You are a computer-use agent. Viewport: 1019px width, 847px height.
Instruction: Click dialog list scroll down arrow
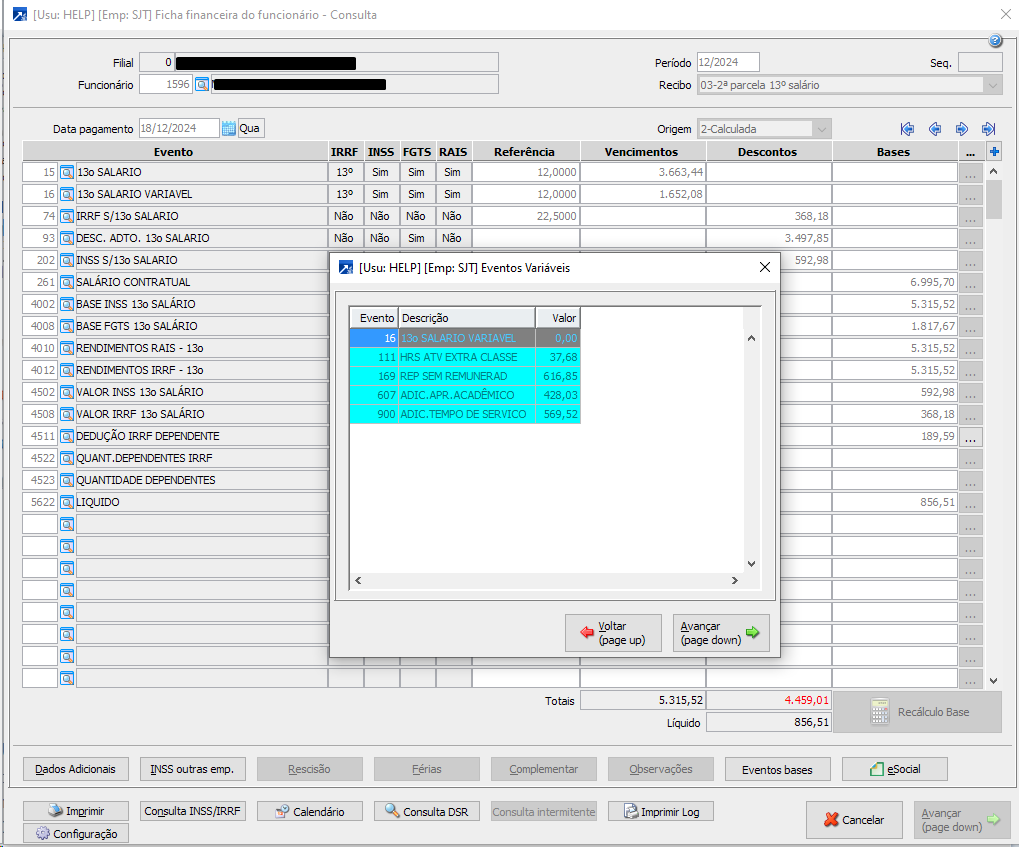751,564
